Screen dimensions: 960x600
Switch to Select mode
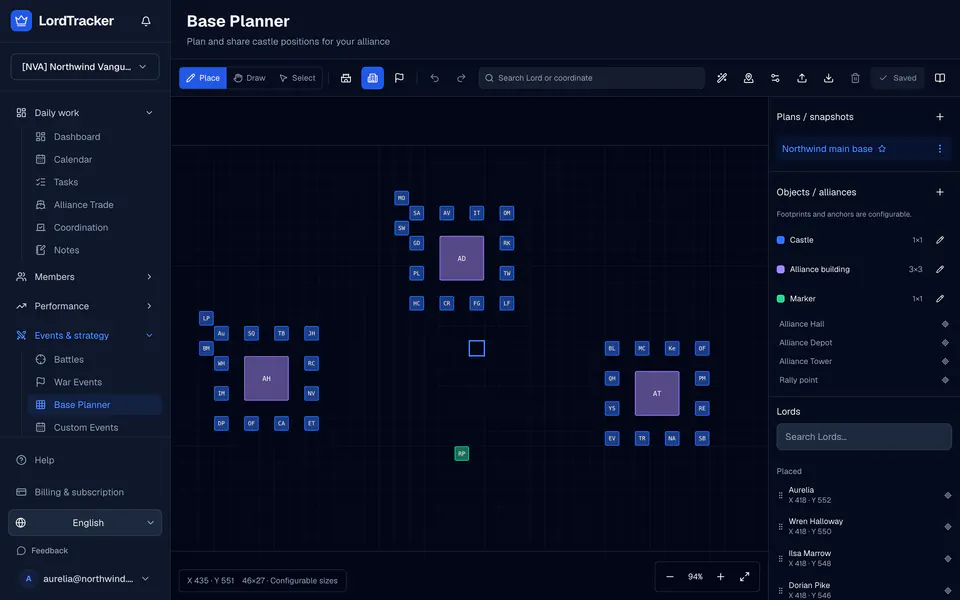(297, 78)
